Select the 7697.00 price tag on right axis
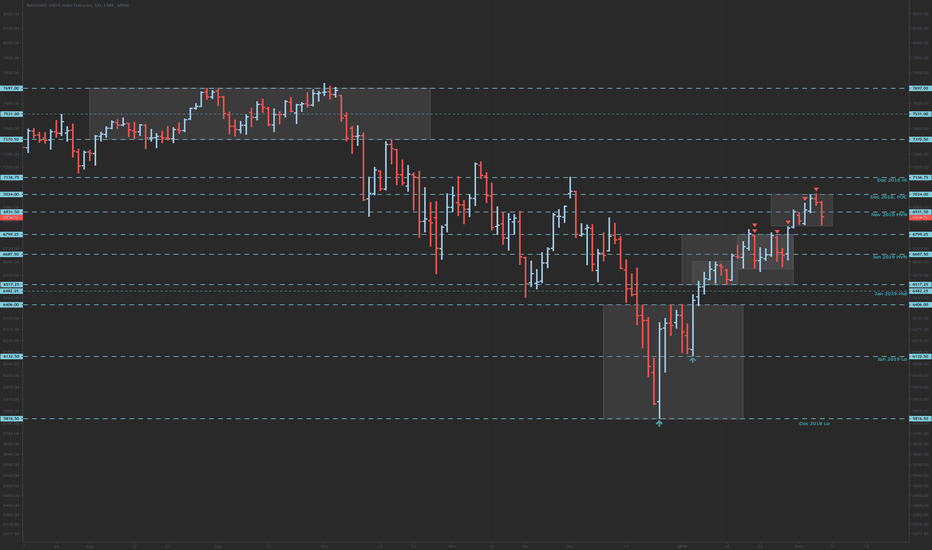The height and width of the screenshot is (550, 932). tap(920, 88)
